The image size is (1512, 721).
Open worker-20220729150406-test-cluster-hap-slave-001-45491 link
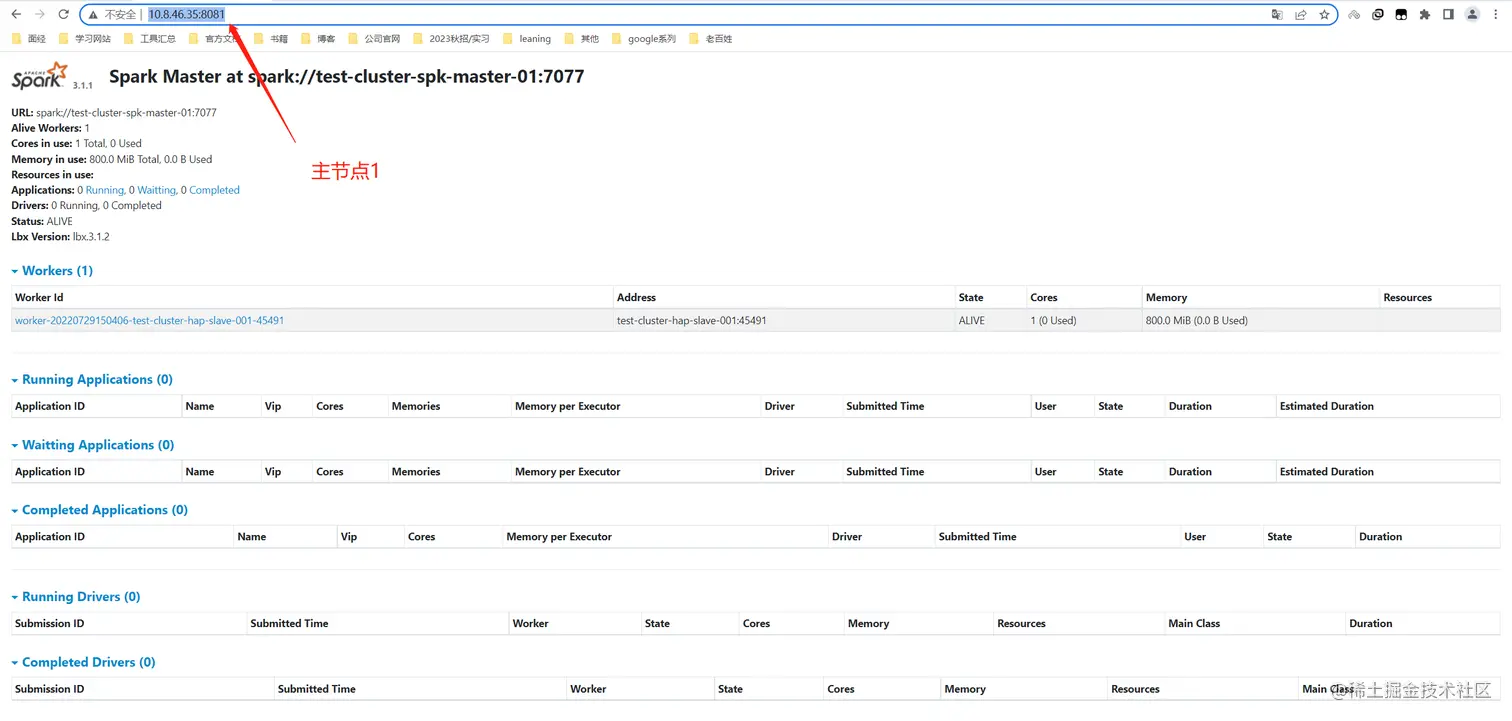pyautogui.click(x=149, y=321)
